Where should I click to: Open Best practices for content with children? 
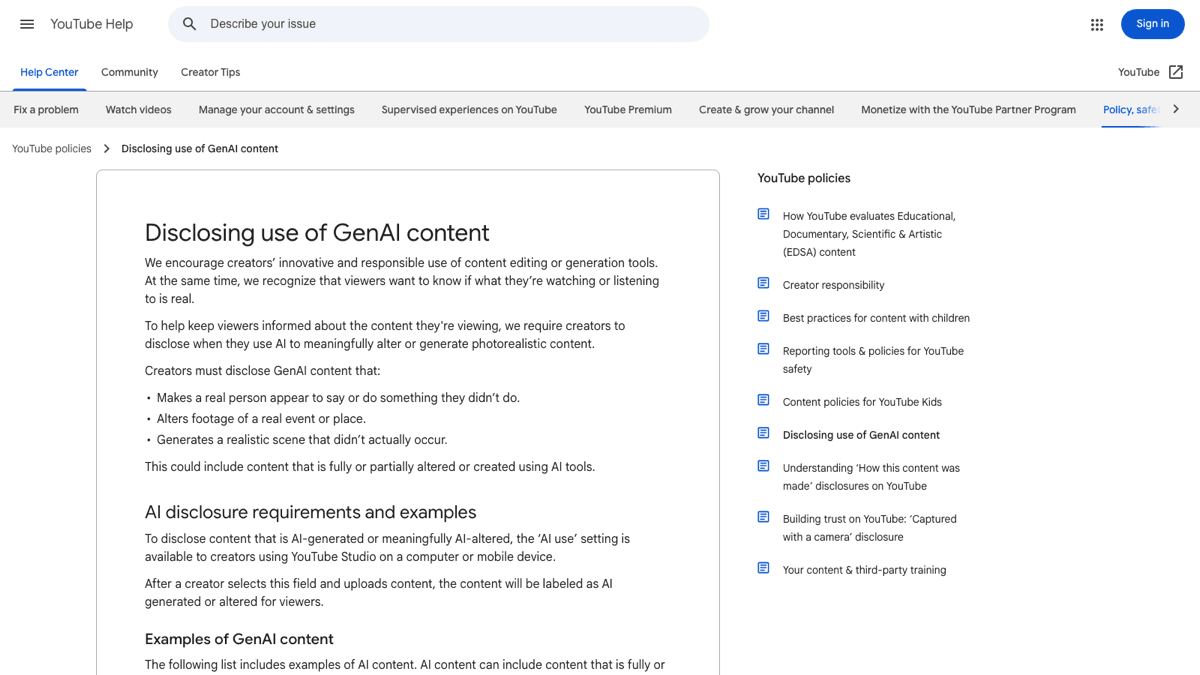pyautogui.click(x=876, y=318)
